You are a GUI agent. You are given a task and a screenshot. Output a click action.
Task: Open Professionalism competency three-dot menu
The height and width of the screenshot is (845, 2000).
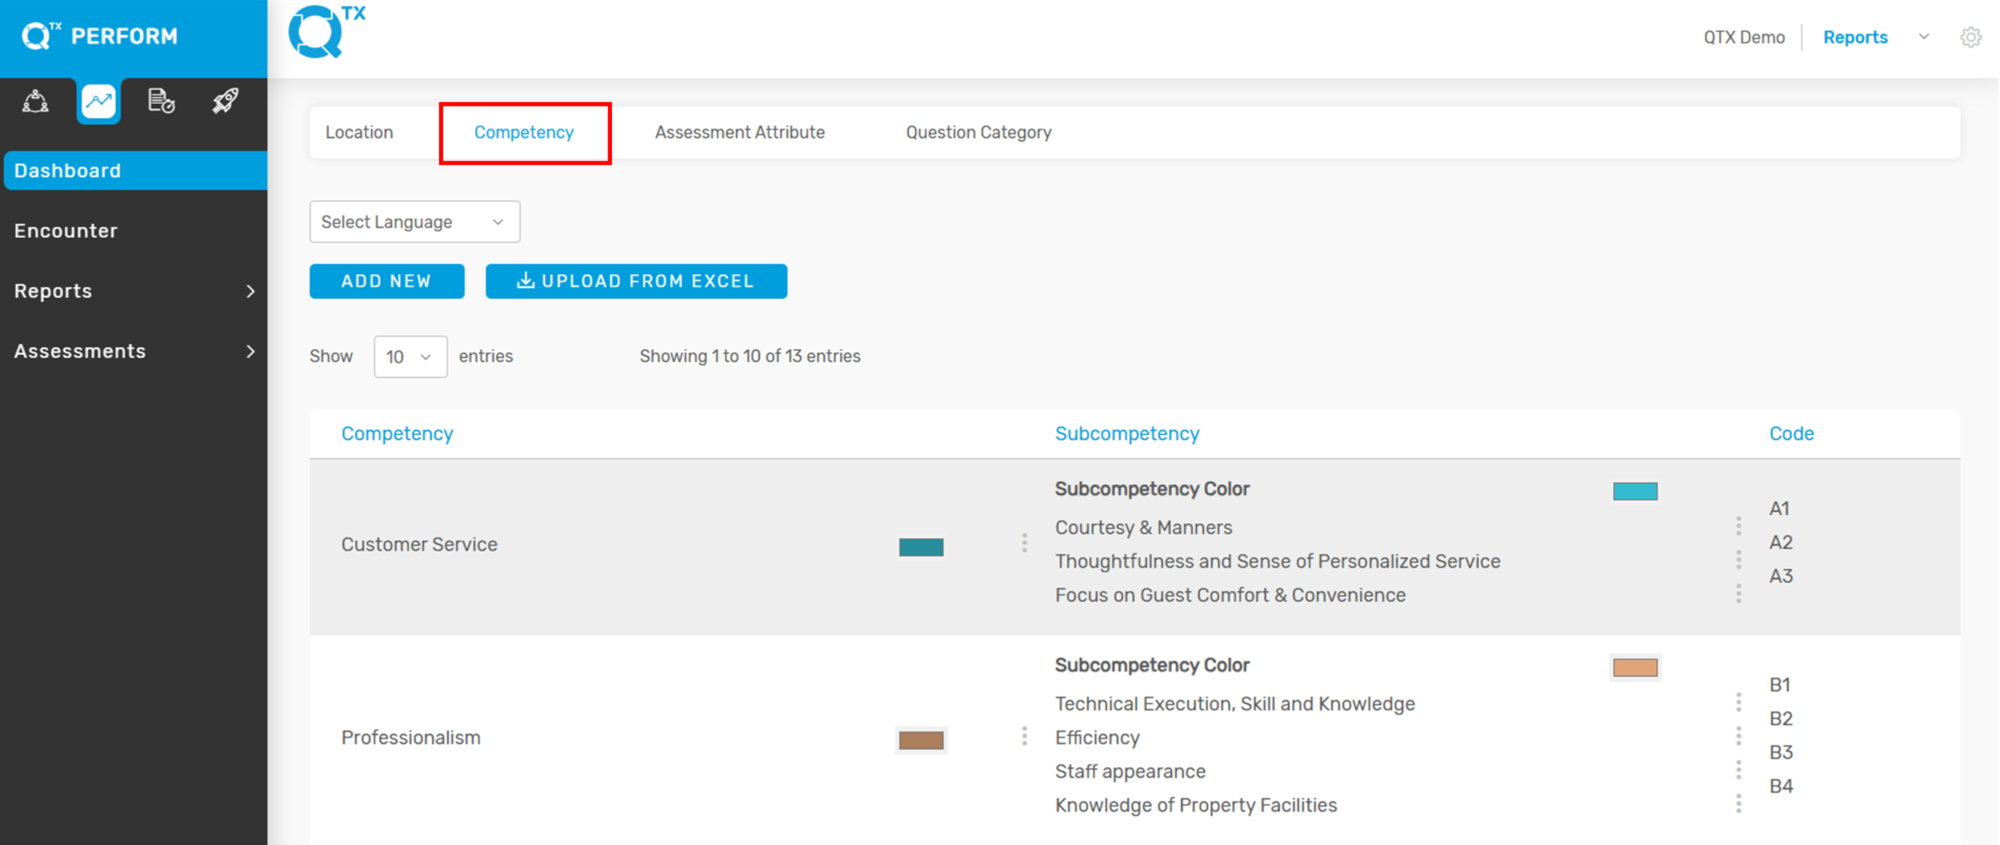pyautogui.click(x=1024, y=737)
